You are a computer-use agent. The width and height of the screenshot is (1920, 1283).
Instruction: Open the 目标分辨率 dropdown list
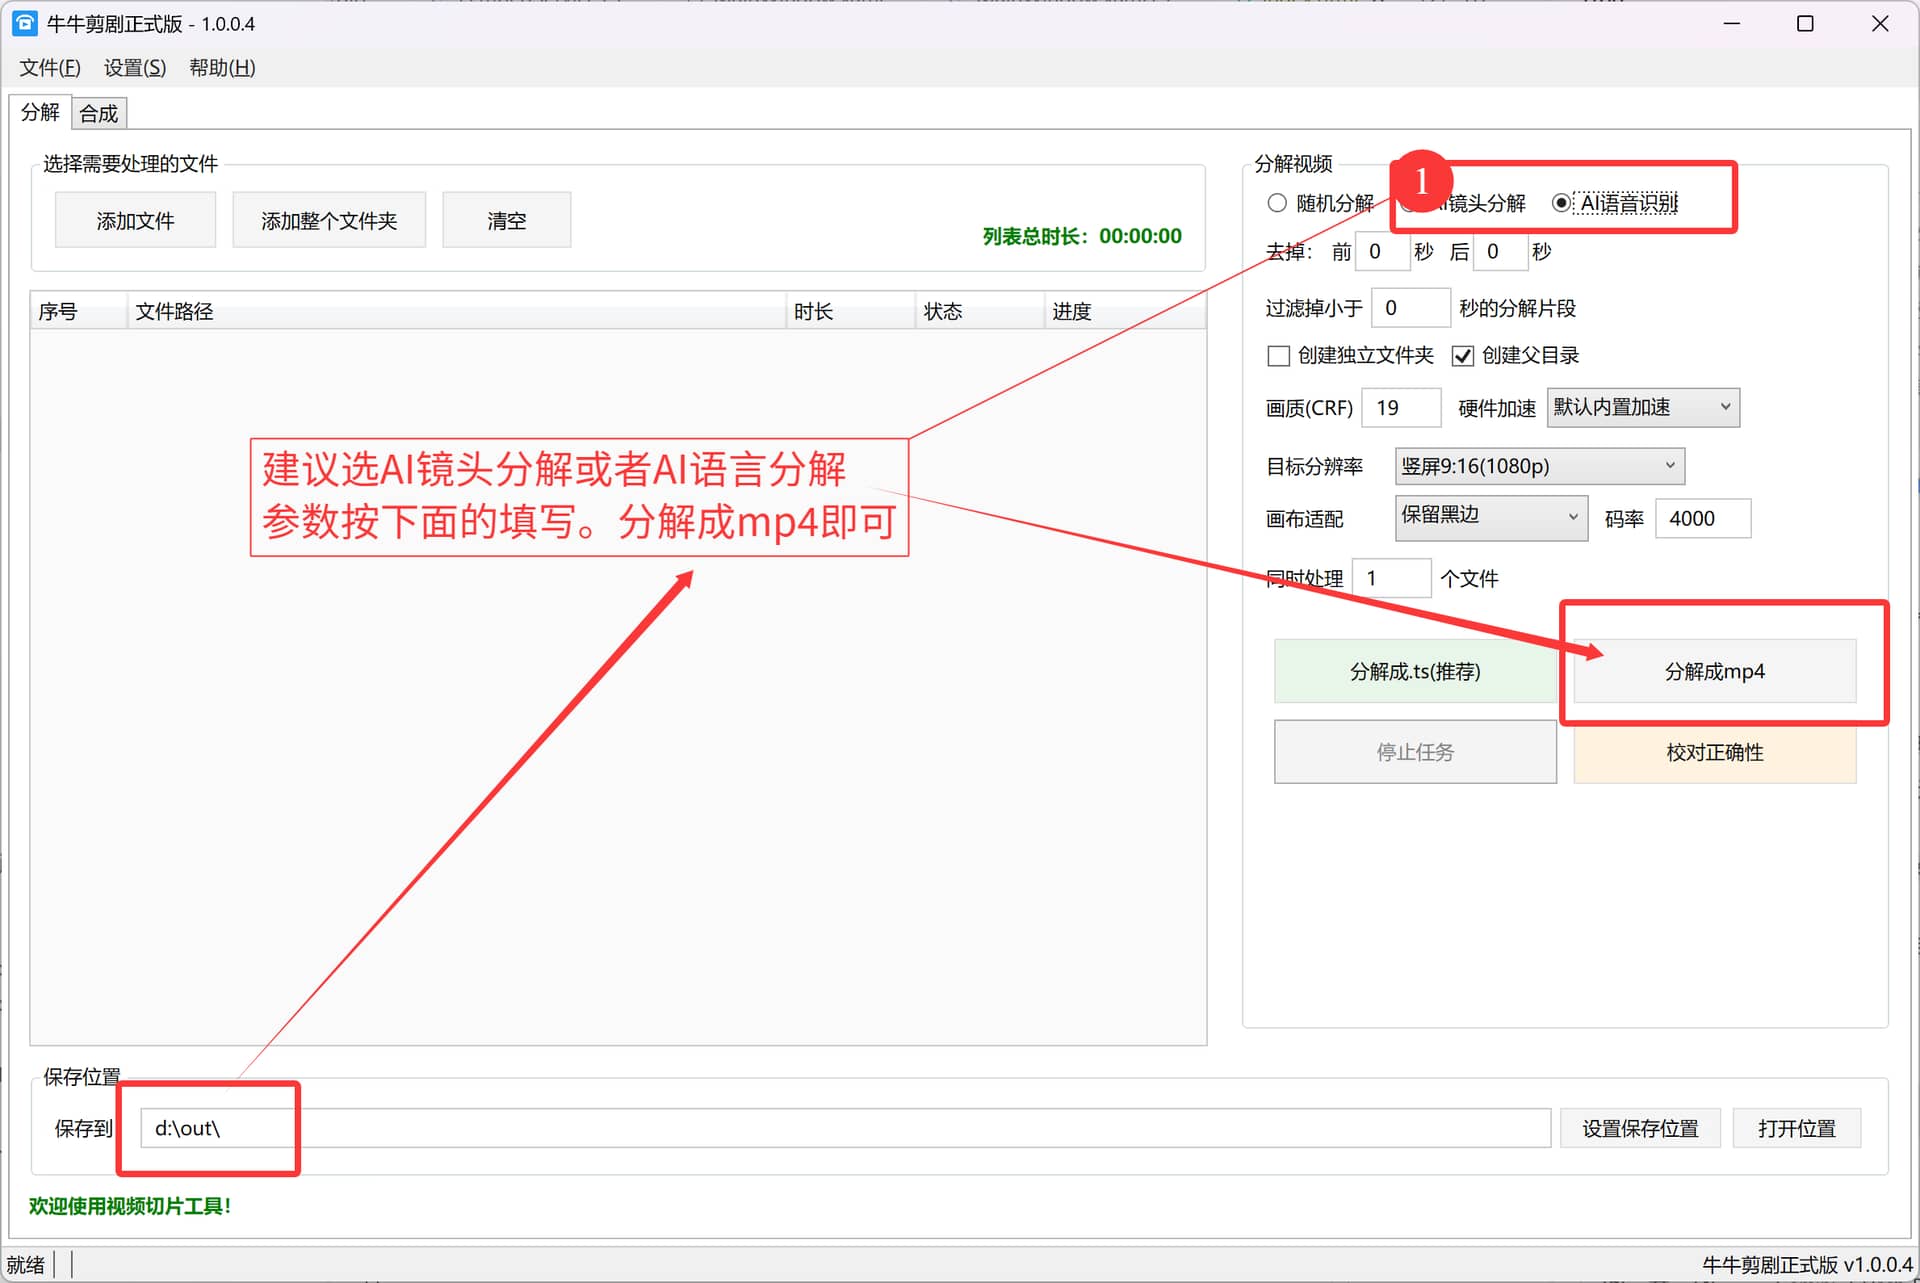pyautogui.click(x=1539, y=466)
